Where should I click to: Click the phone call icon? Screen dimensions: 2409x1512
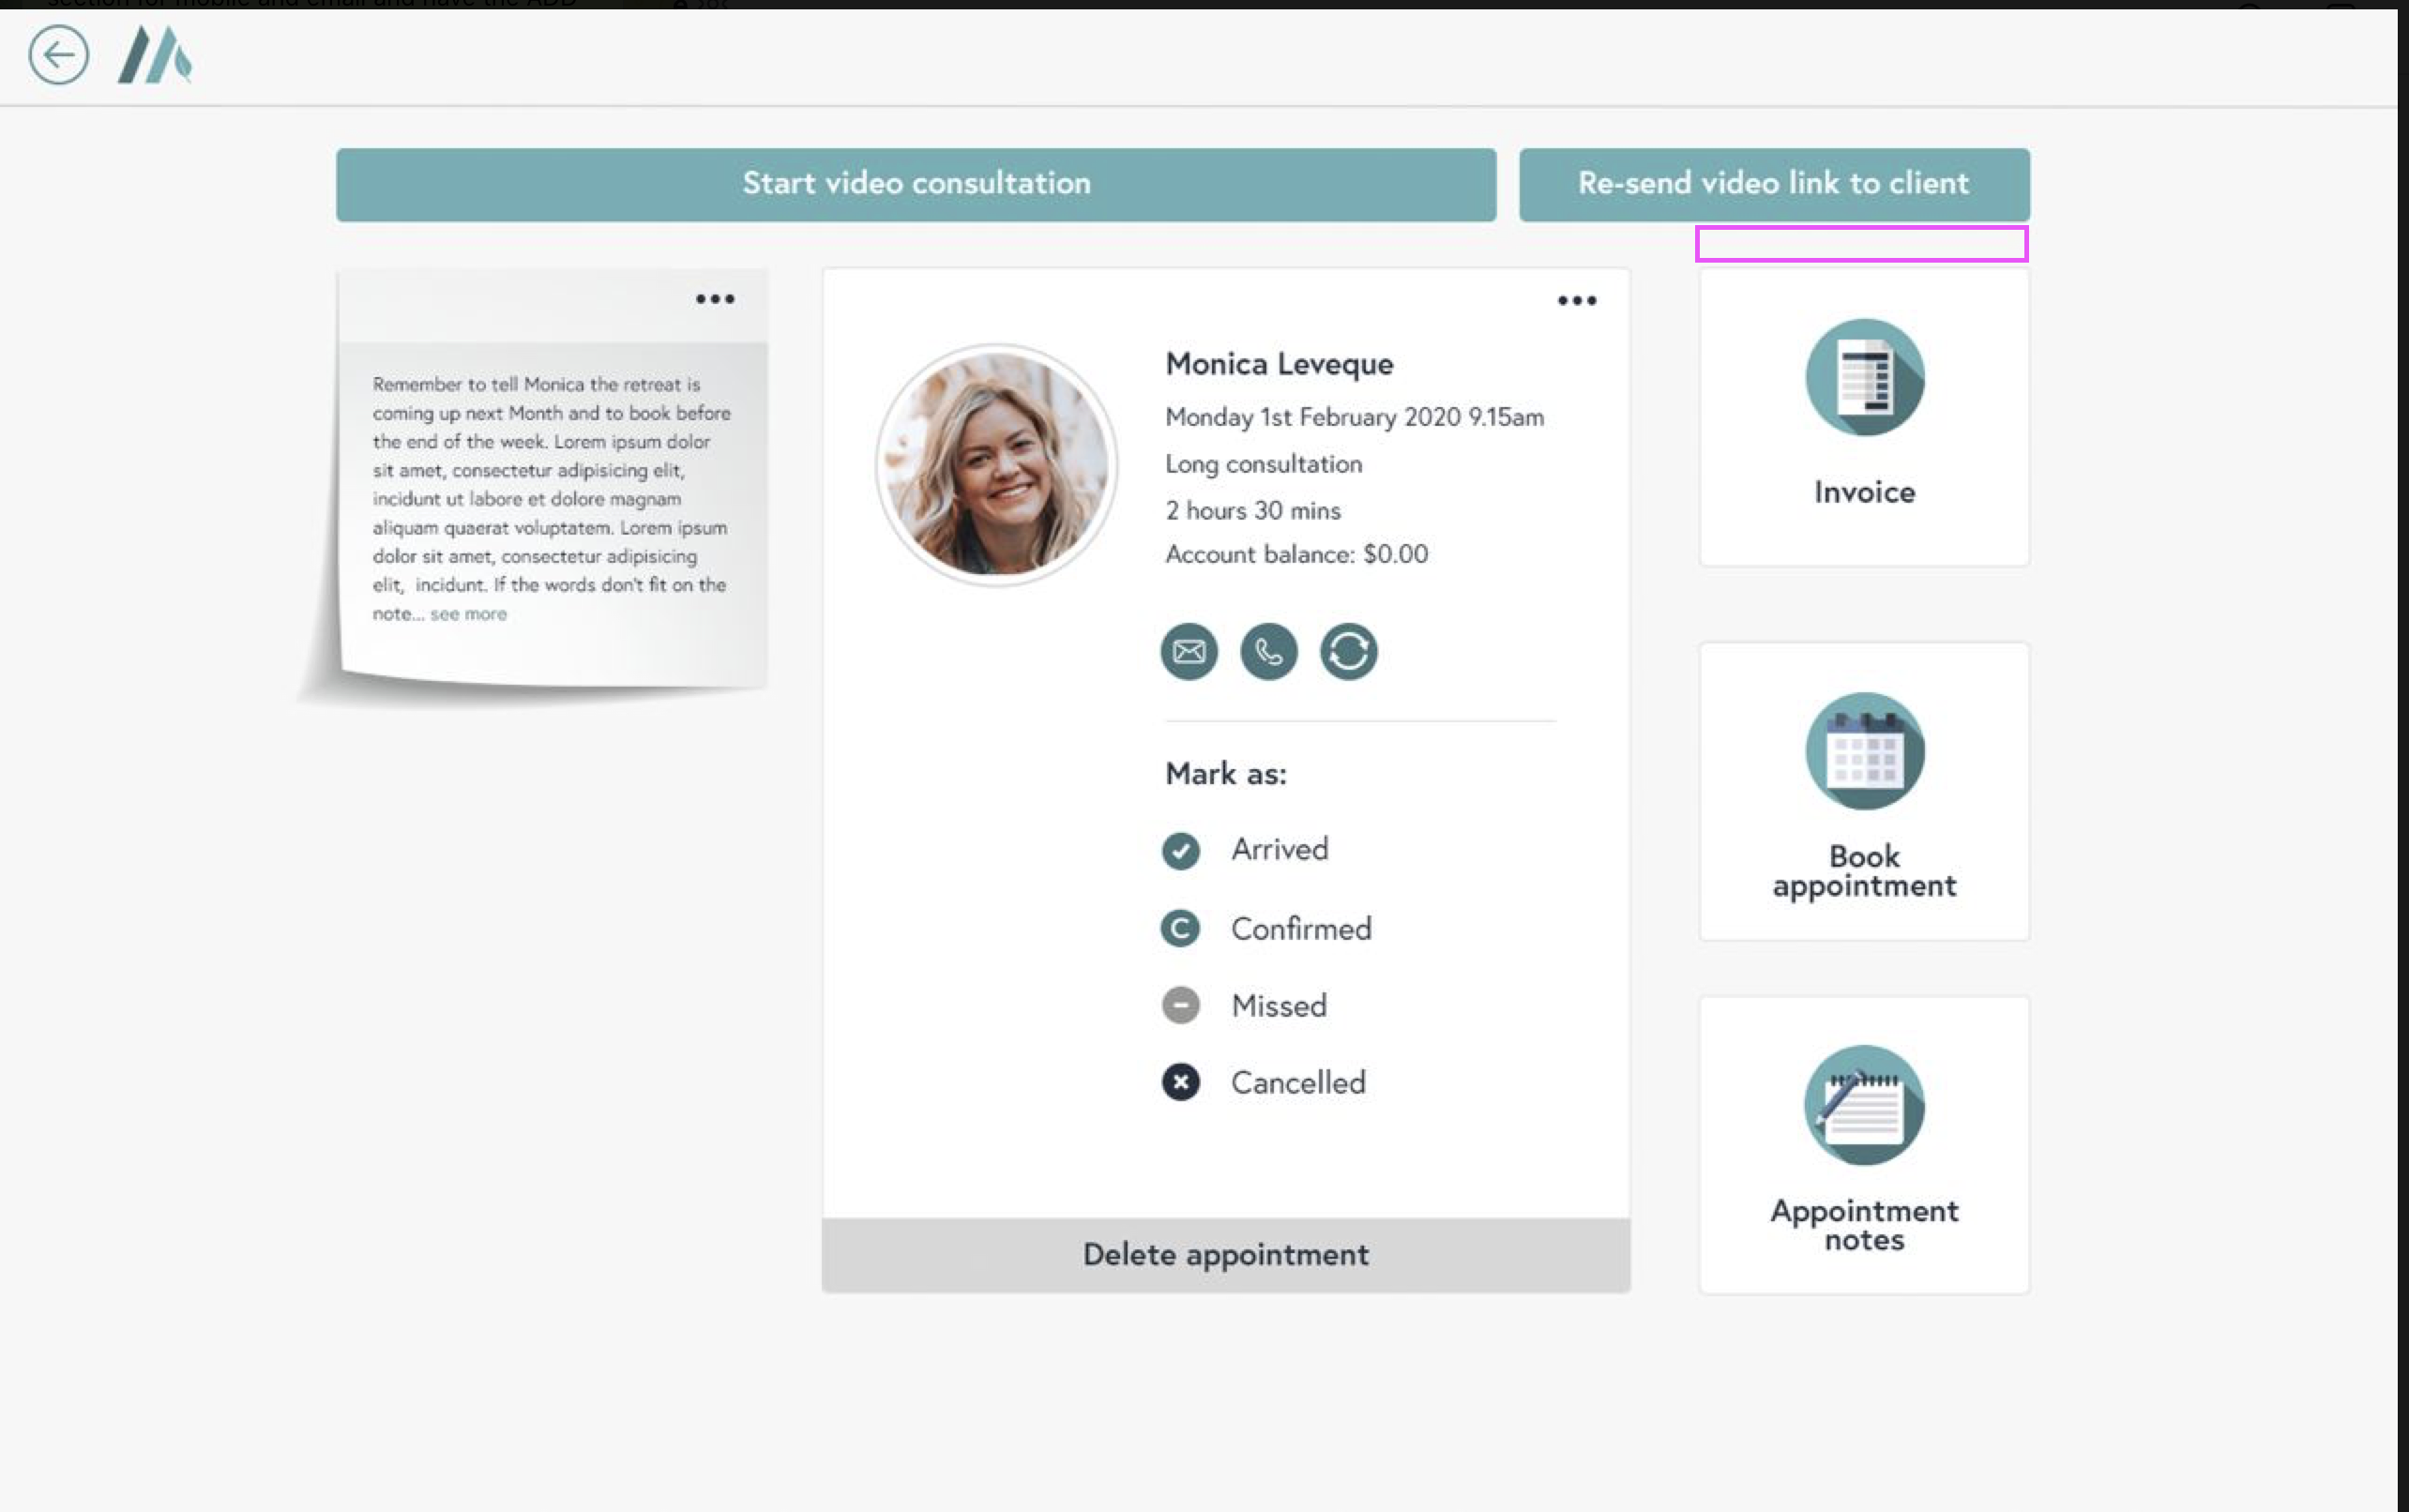click(1268, 652)
